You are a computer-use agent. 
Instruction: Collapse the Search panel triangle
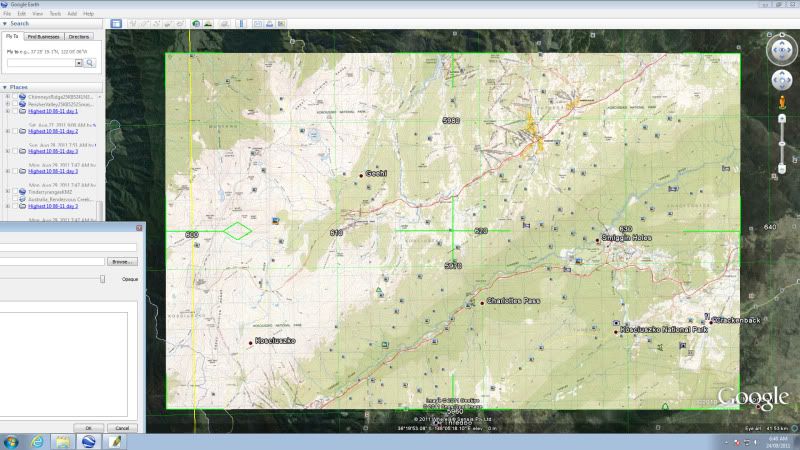(5, 23)
